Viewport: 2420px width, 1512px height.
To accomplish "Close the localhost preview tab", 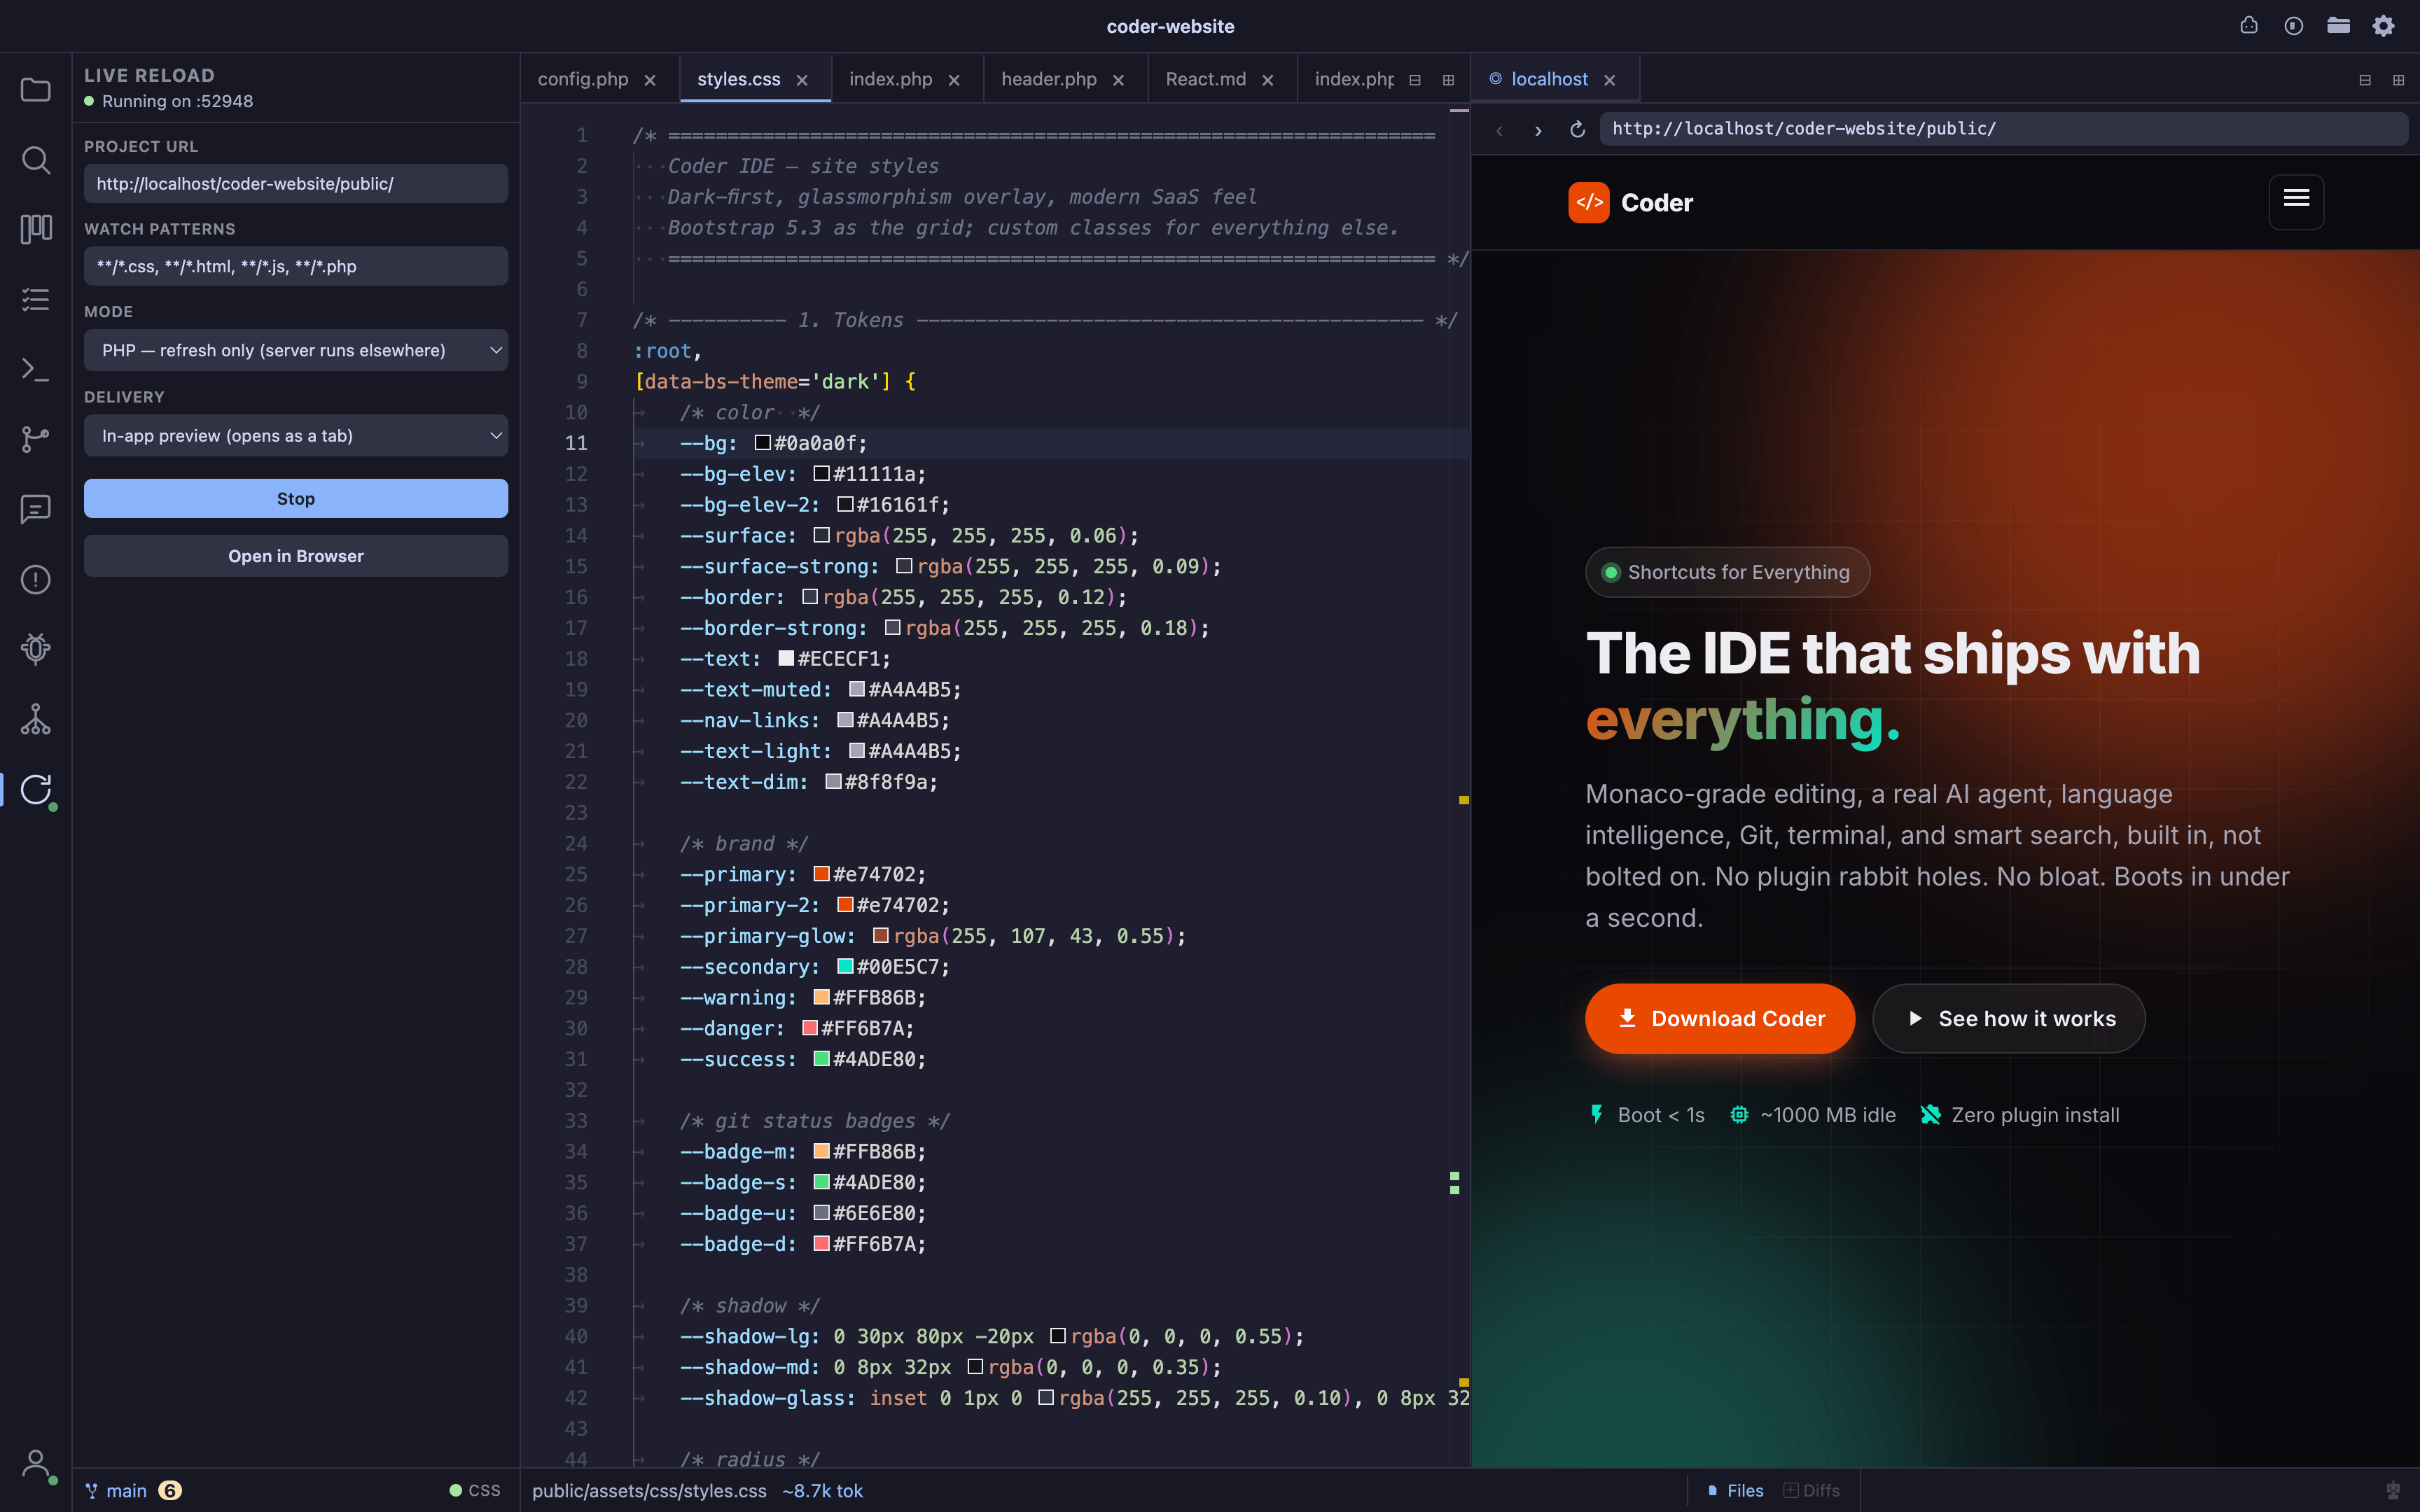I will [x=1610, y=80].
